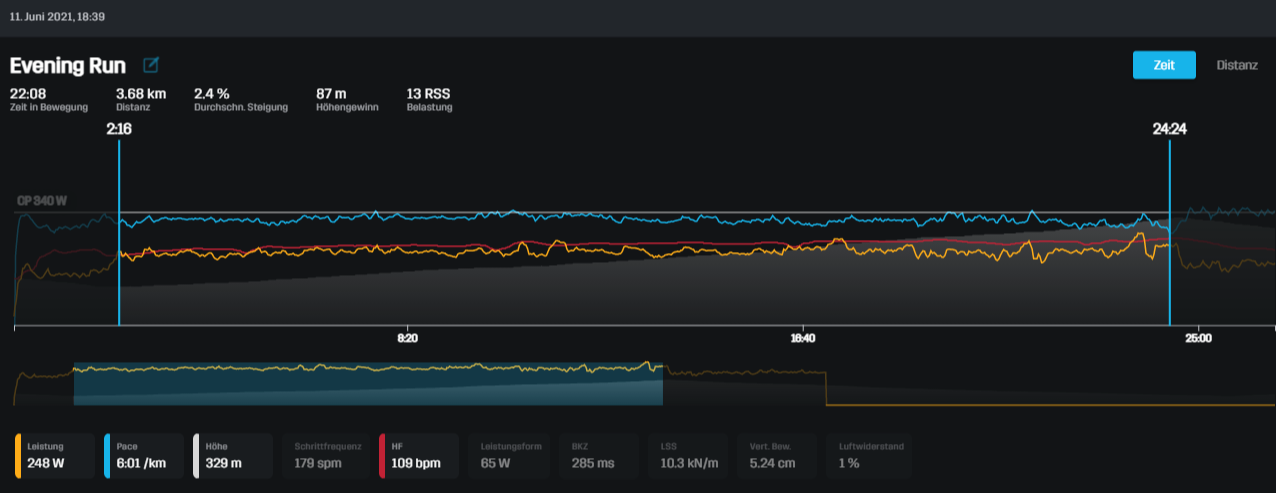Click the date 11. Juni 2021 header
The image size is (1276, 493).
(x=57, y=17)
